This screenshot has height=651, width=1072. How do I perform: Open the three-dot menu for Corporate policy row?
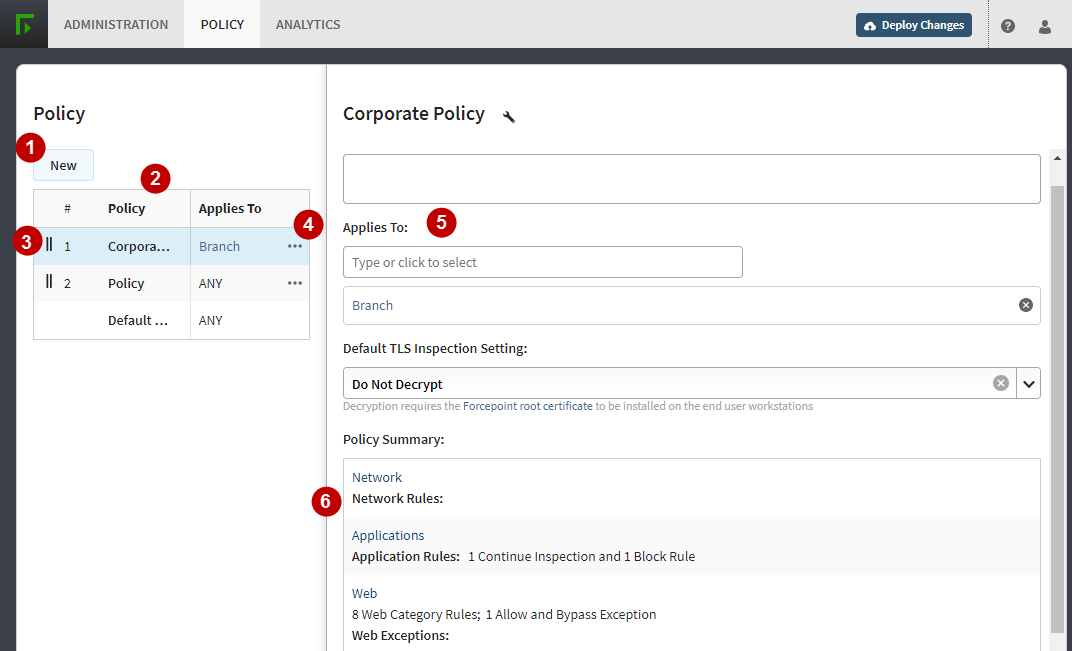click(x=295, y=246)
